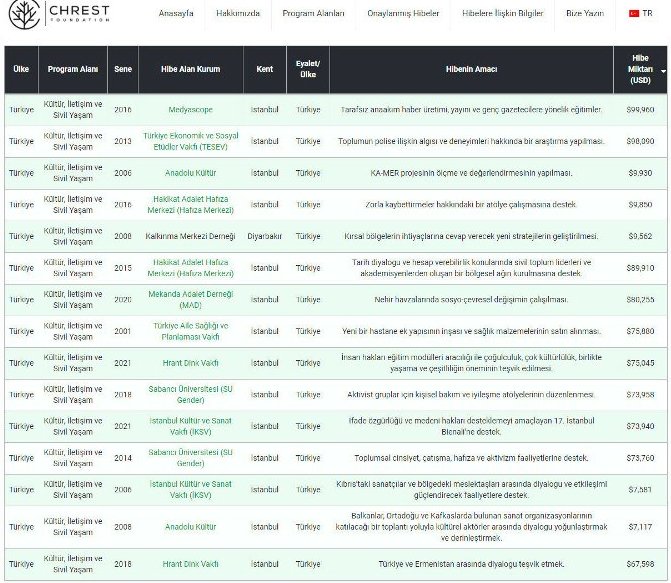Open Hafıza Merkezi link in 2015 row
Screen dimensions: 671x583
pos(190,268)
